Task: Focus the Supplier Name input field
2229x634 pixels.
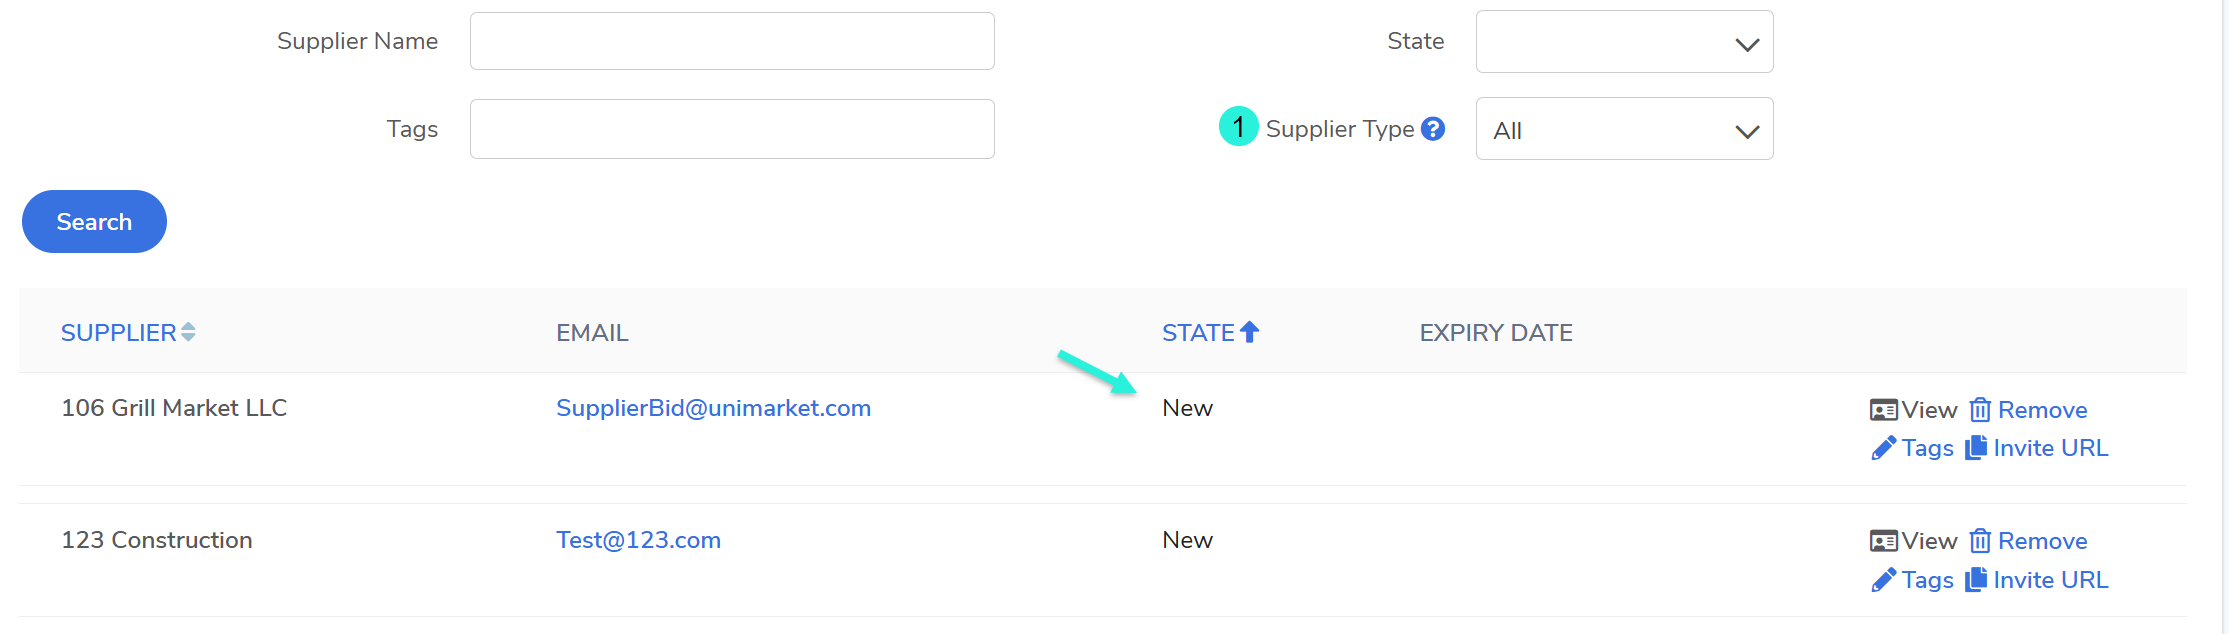Action: point(732,41)
